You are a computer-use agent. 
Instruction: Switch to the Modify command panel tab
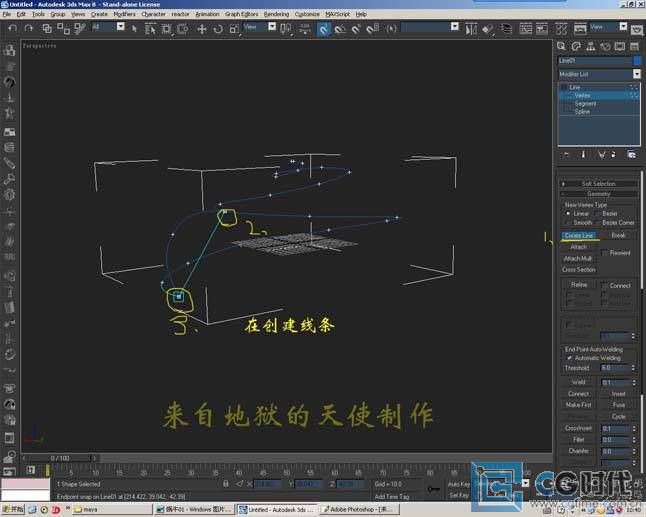(x=576, y=46)
